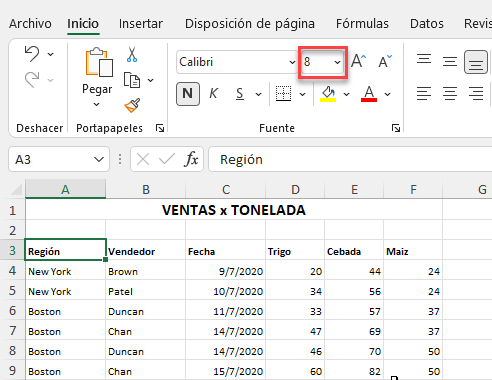
Task: Toggle the bottom align icon
Action: tap(476, 62)
